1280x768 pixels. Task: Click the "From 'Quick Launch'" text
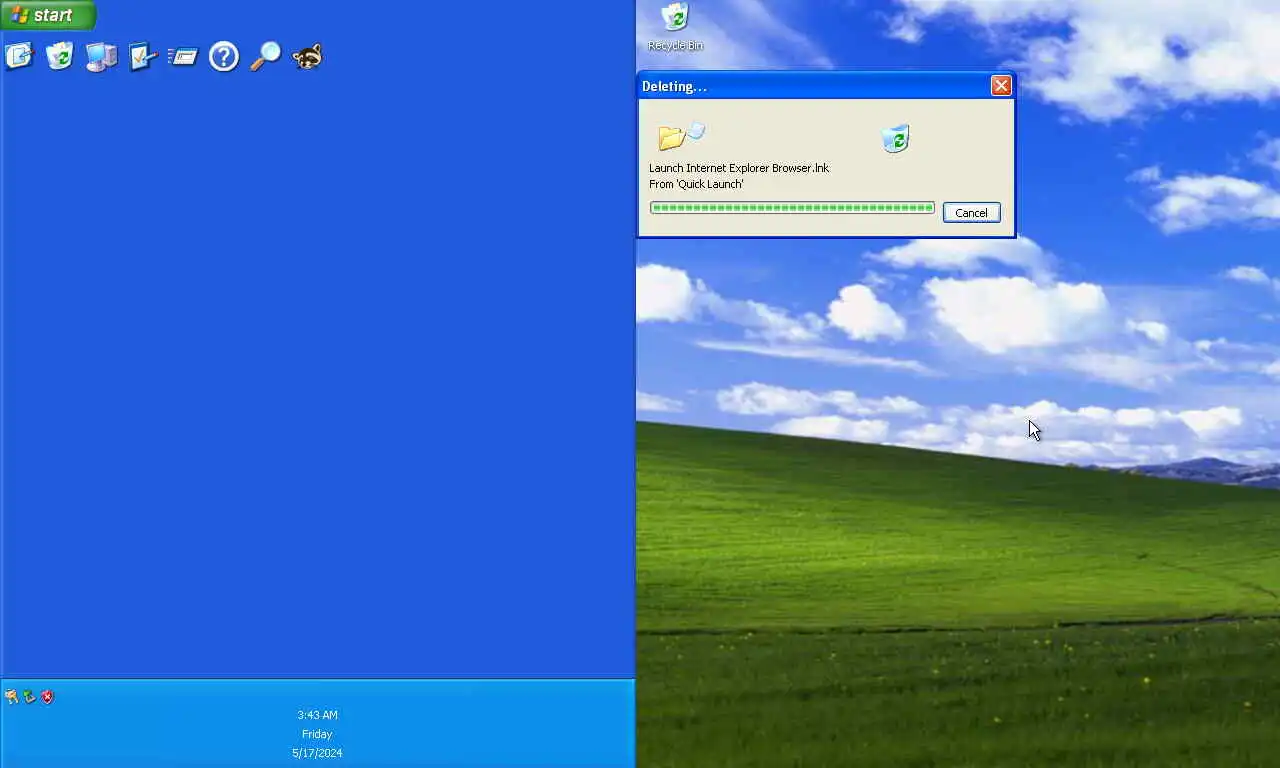[696, 184]
